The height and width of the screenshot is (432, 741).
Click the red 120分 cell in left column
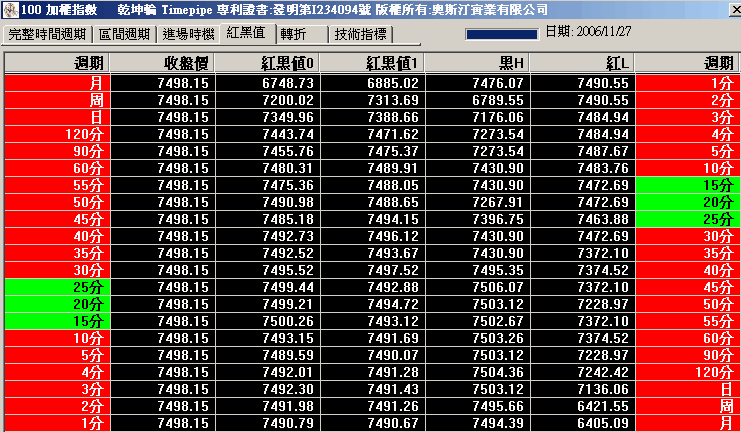click(x=56, y=134)
